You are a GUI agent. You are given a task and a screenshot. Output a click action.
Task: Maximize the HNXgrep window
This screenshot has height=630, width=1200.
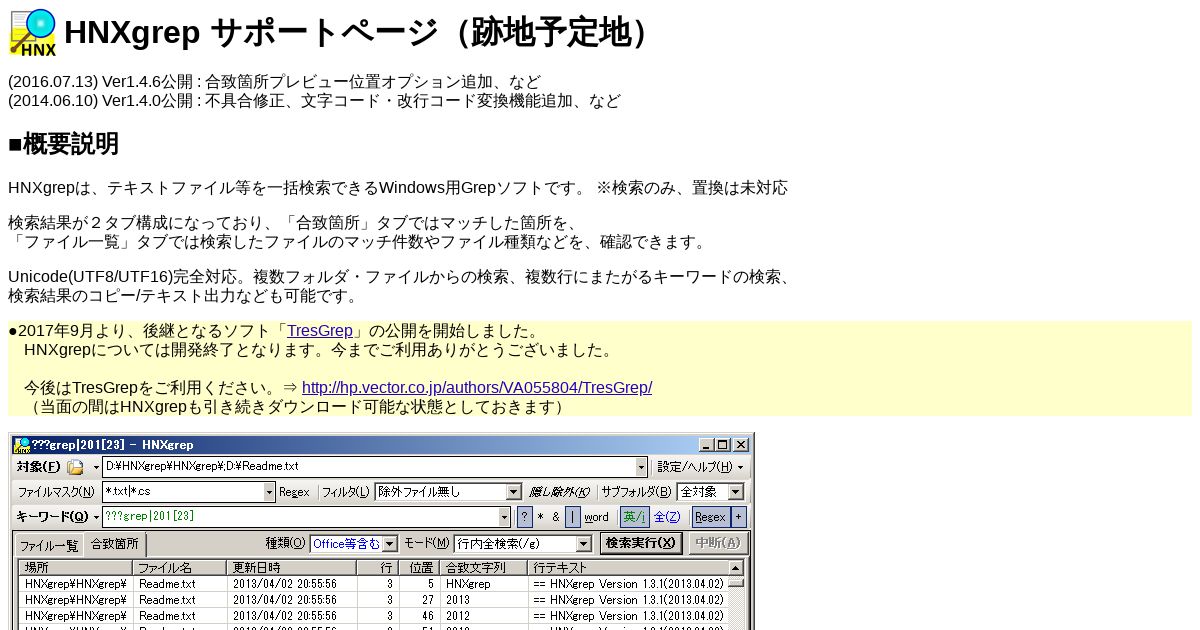coord(722,445)
